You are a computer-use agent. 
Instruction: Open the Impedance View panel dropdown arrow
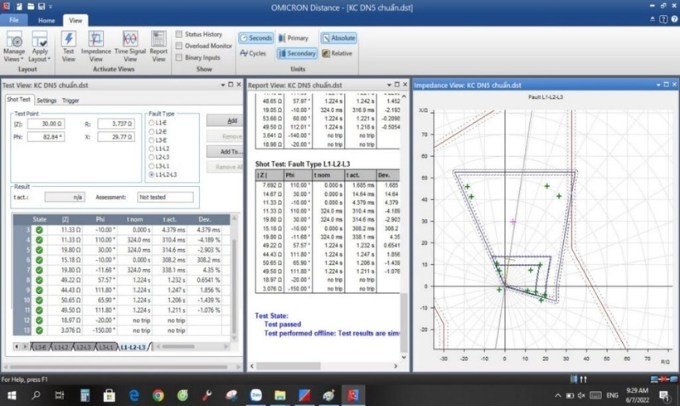pyautogui.click(x=659, y=85)
